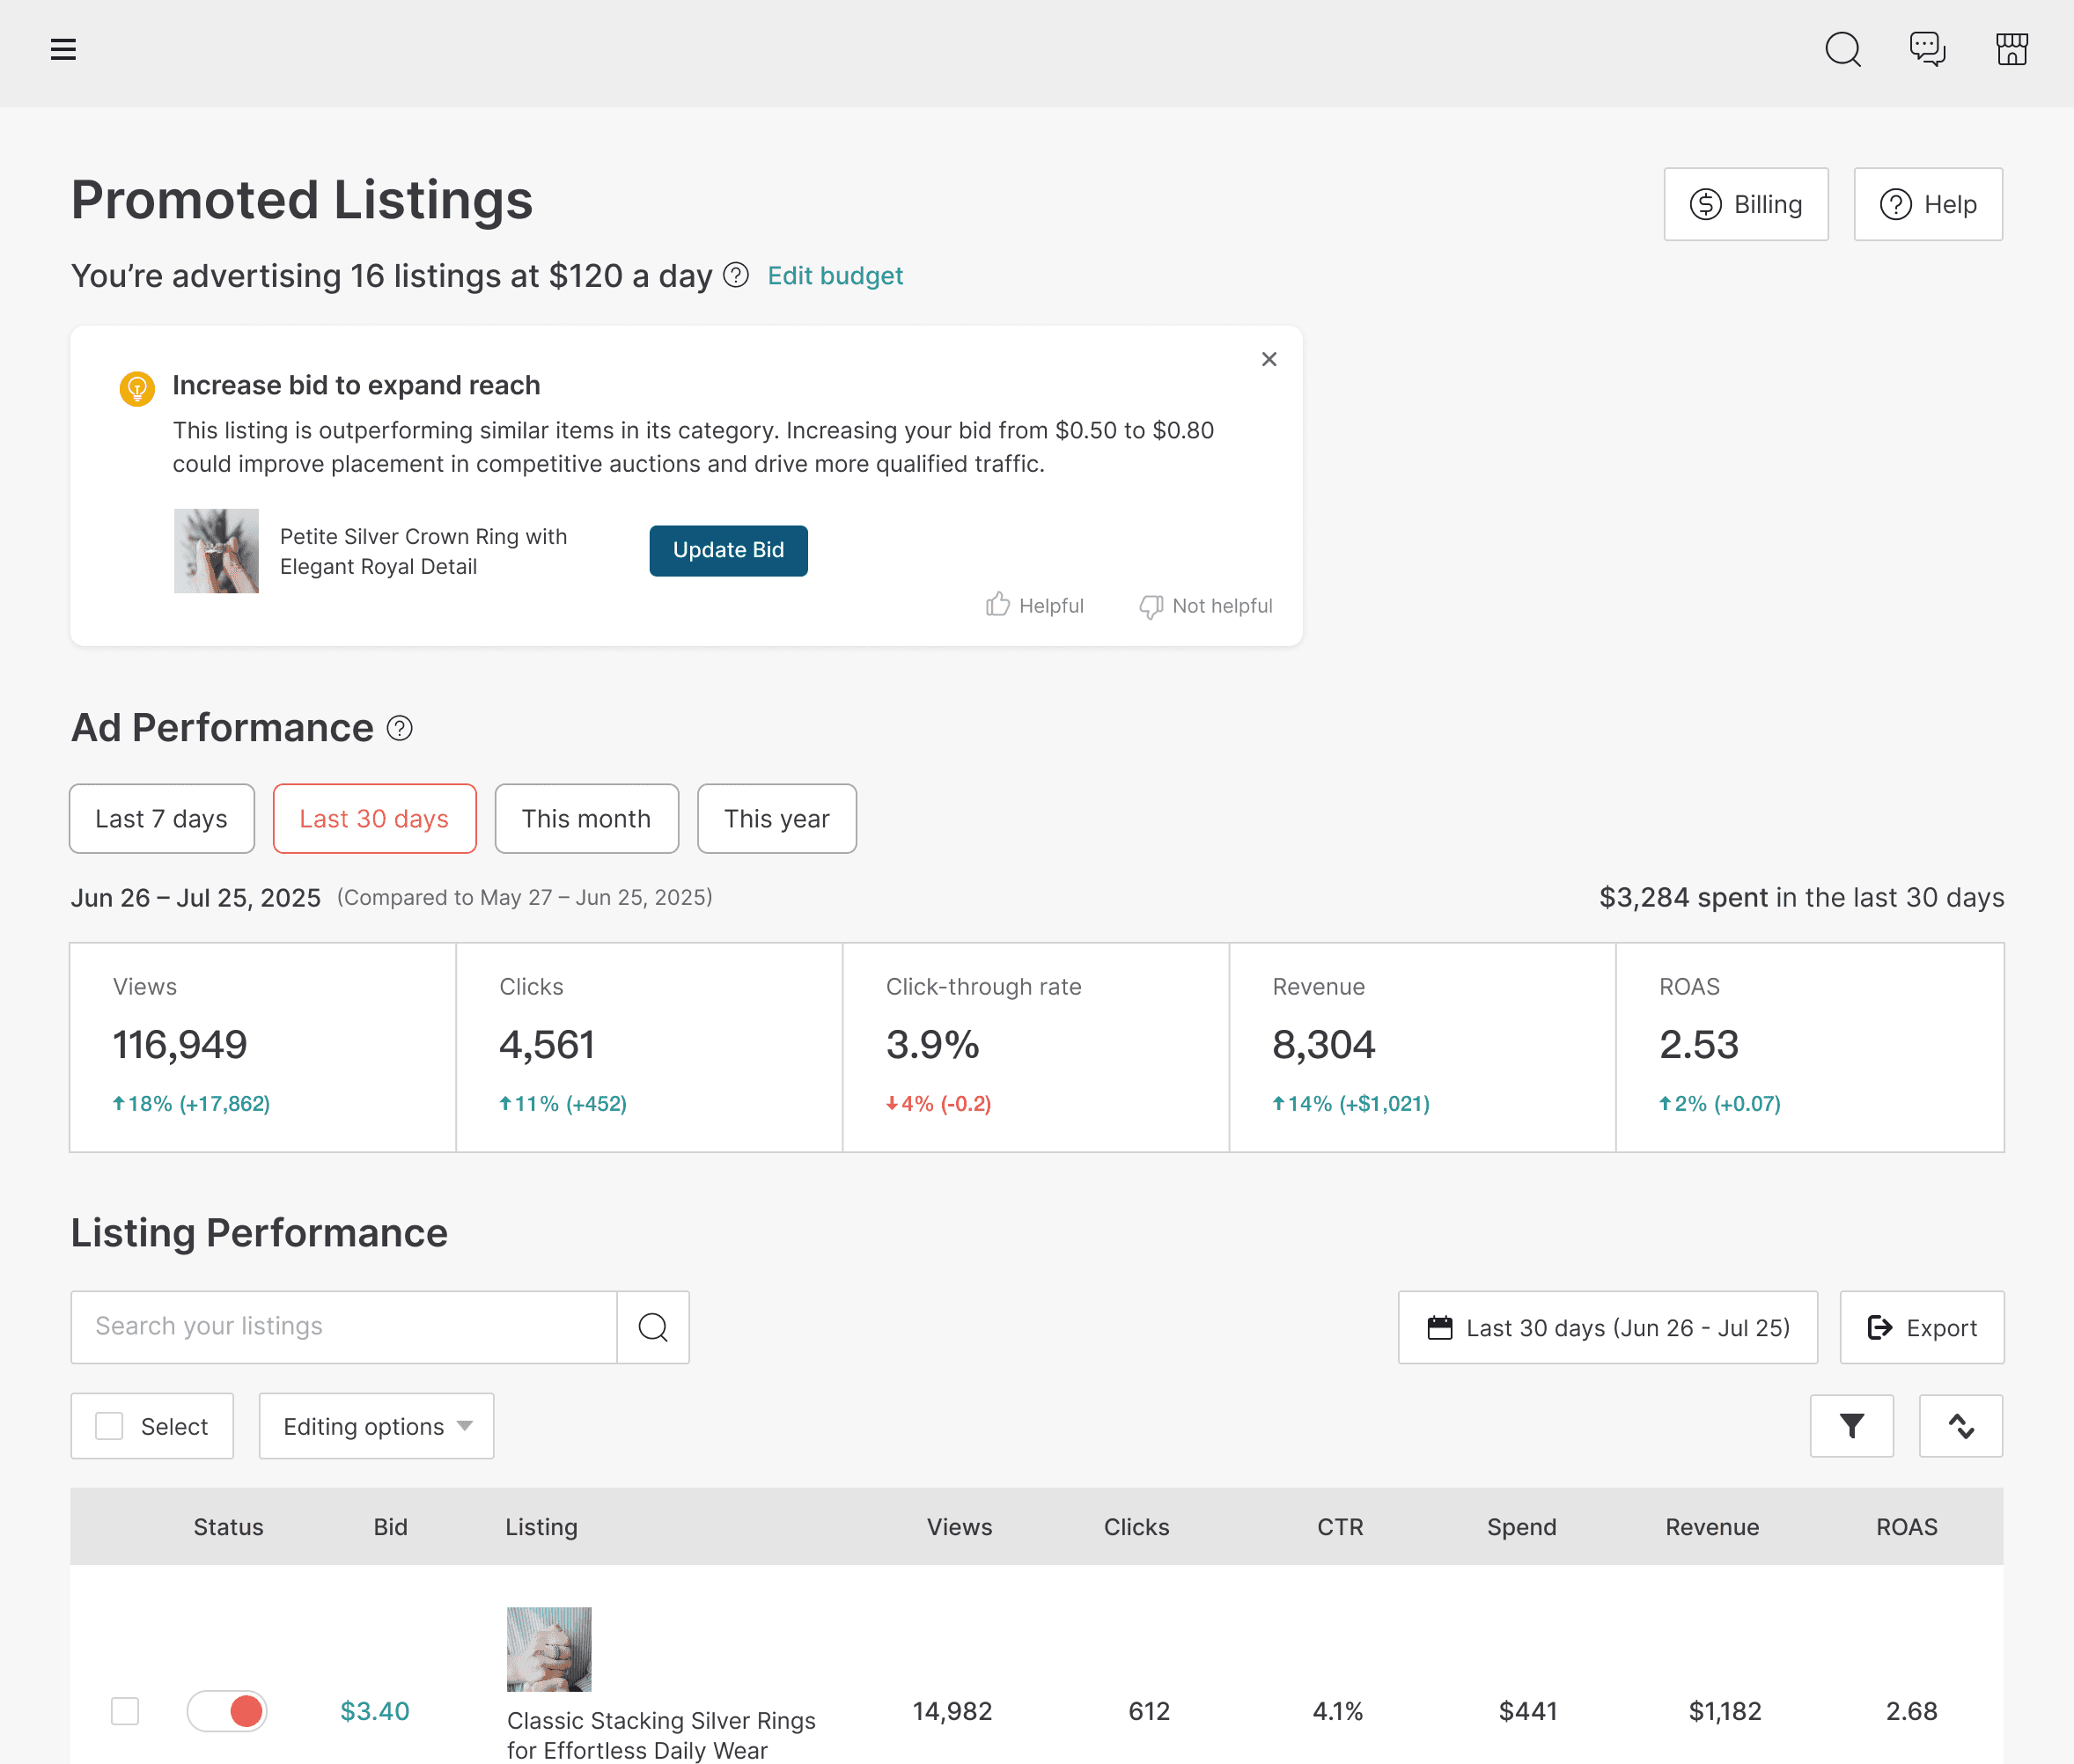
Task: Mark the suggestion as Not helpful
Action: pos(1206,605)
